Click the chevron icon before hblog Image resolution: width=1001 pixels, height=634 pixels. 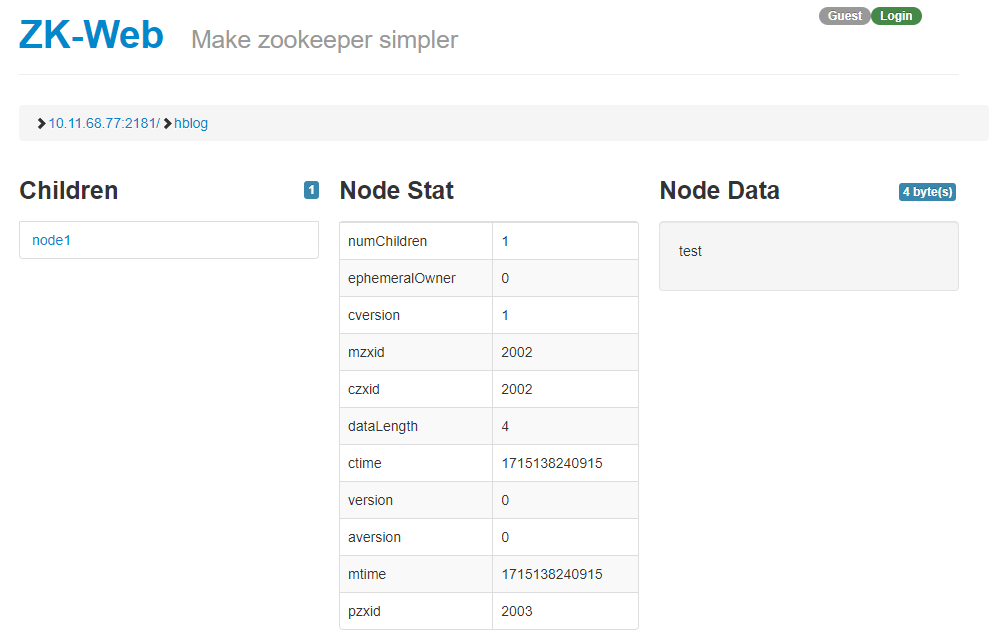click(167, 123)
